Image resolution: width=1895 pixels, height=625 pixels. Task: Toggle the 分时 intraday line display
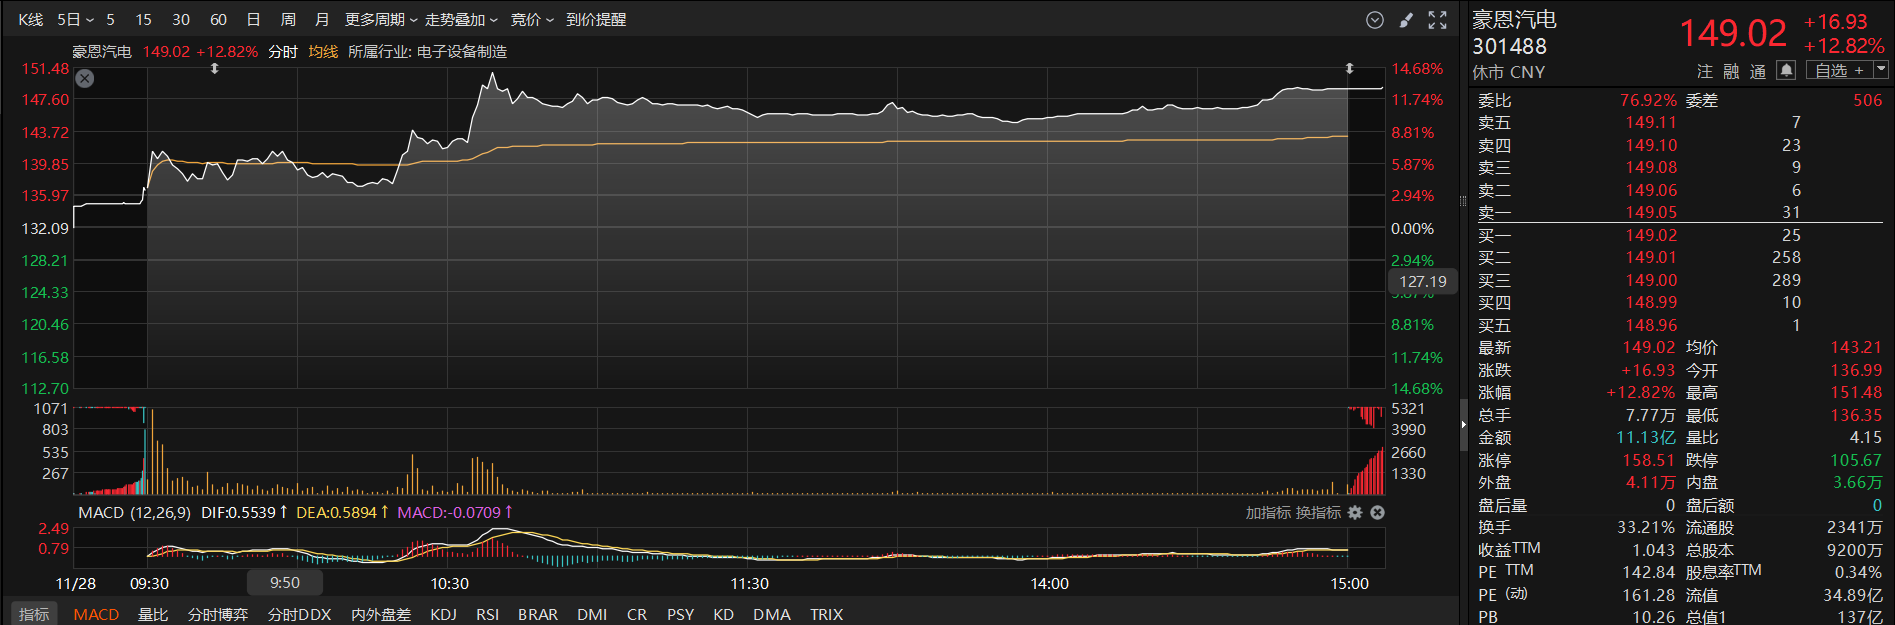282,51
